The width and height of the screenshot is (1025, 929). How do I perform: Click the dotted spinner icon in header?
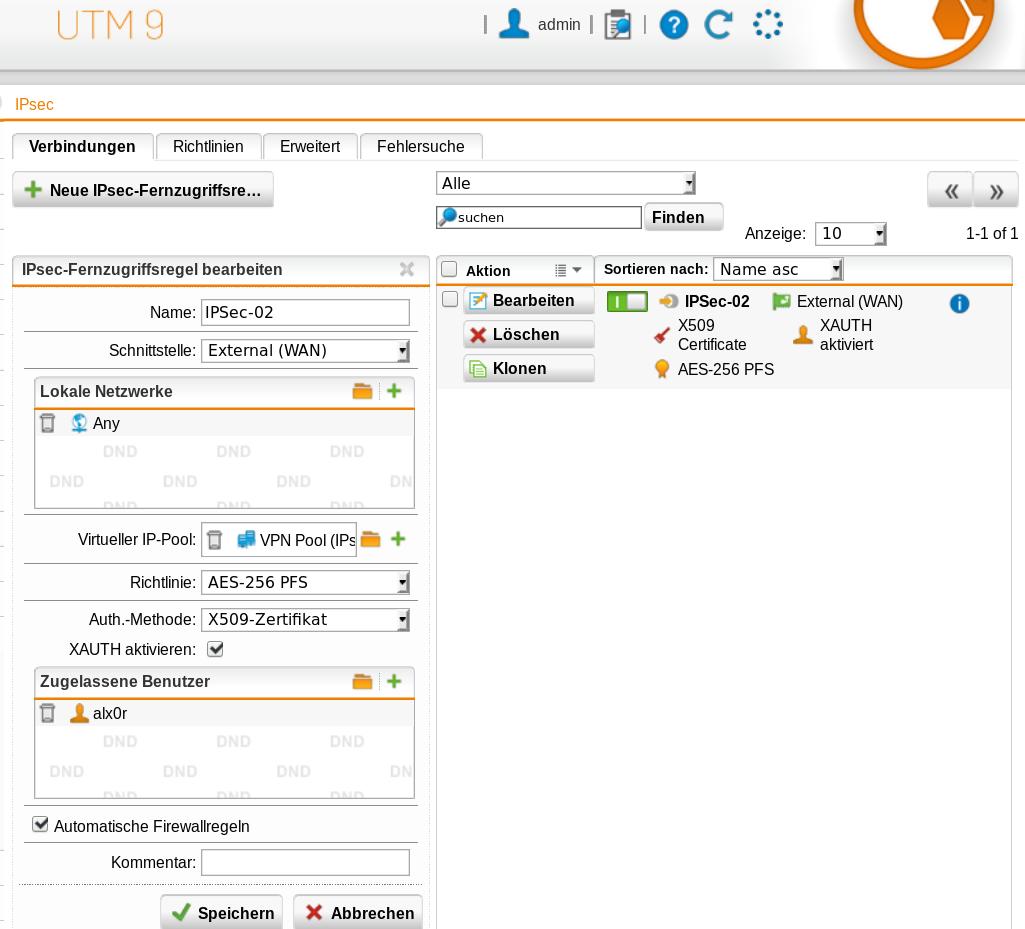coord(767,25)
